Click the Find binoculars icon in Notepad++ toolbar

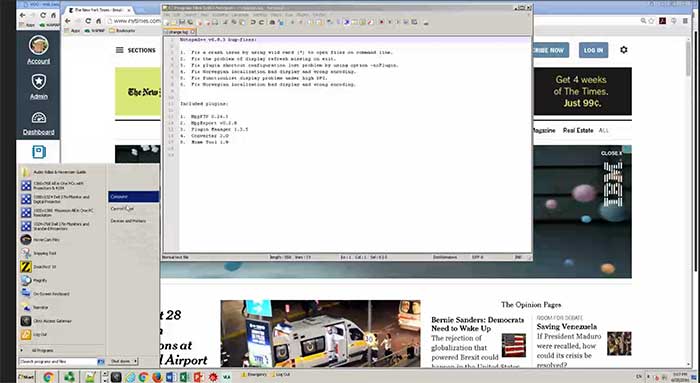pyautogui.click(x=273, y=22)
